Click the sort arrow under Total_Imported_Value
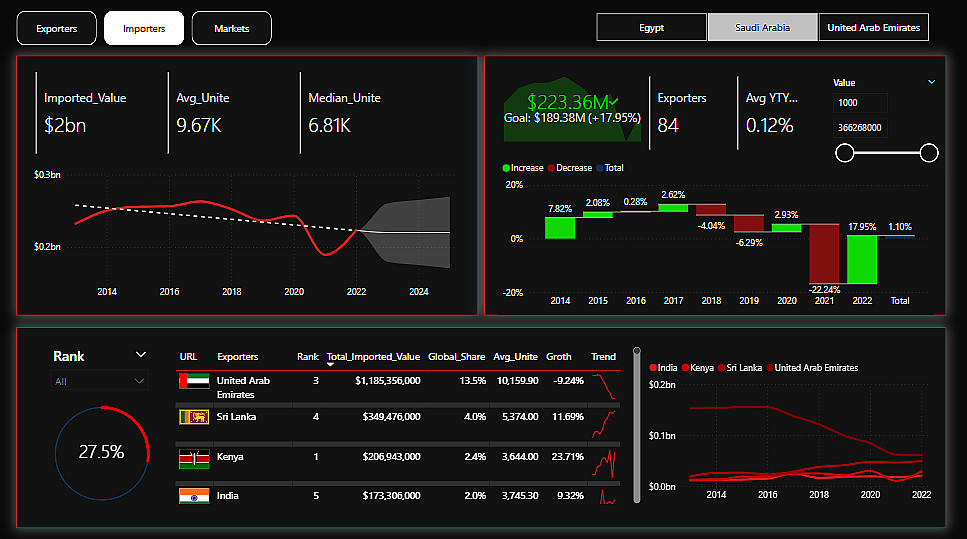The width and height of the screenshot is (967, 539). point(330,364)
